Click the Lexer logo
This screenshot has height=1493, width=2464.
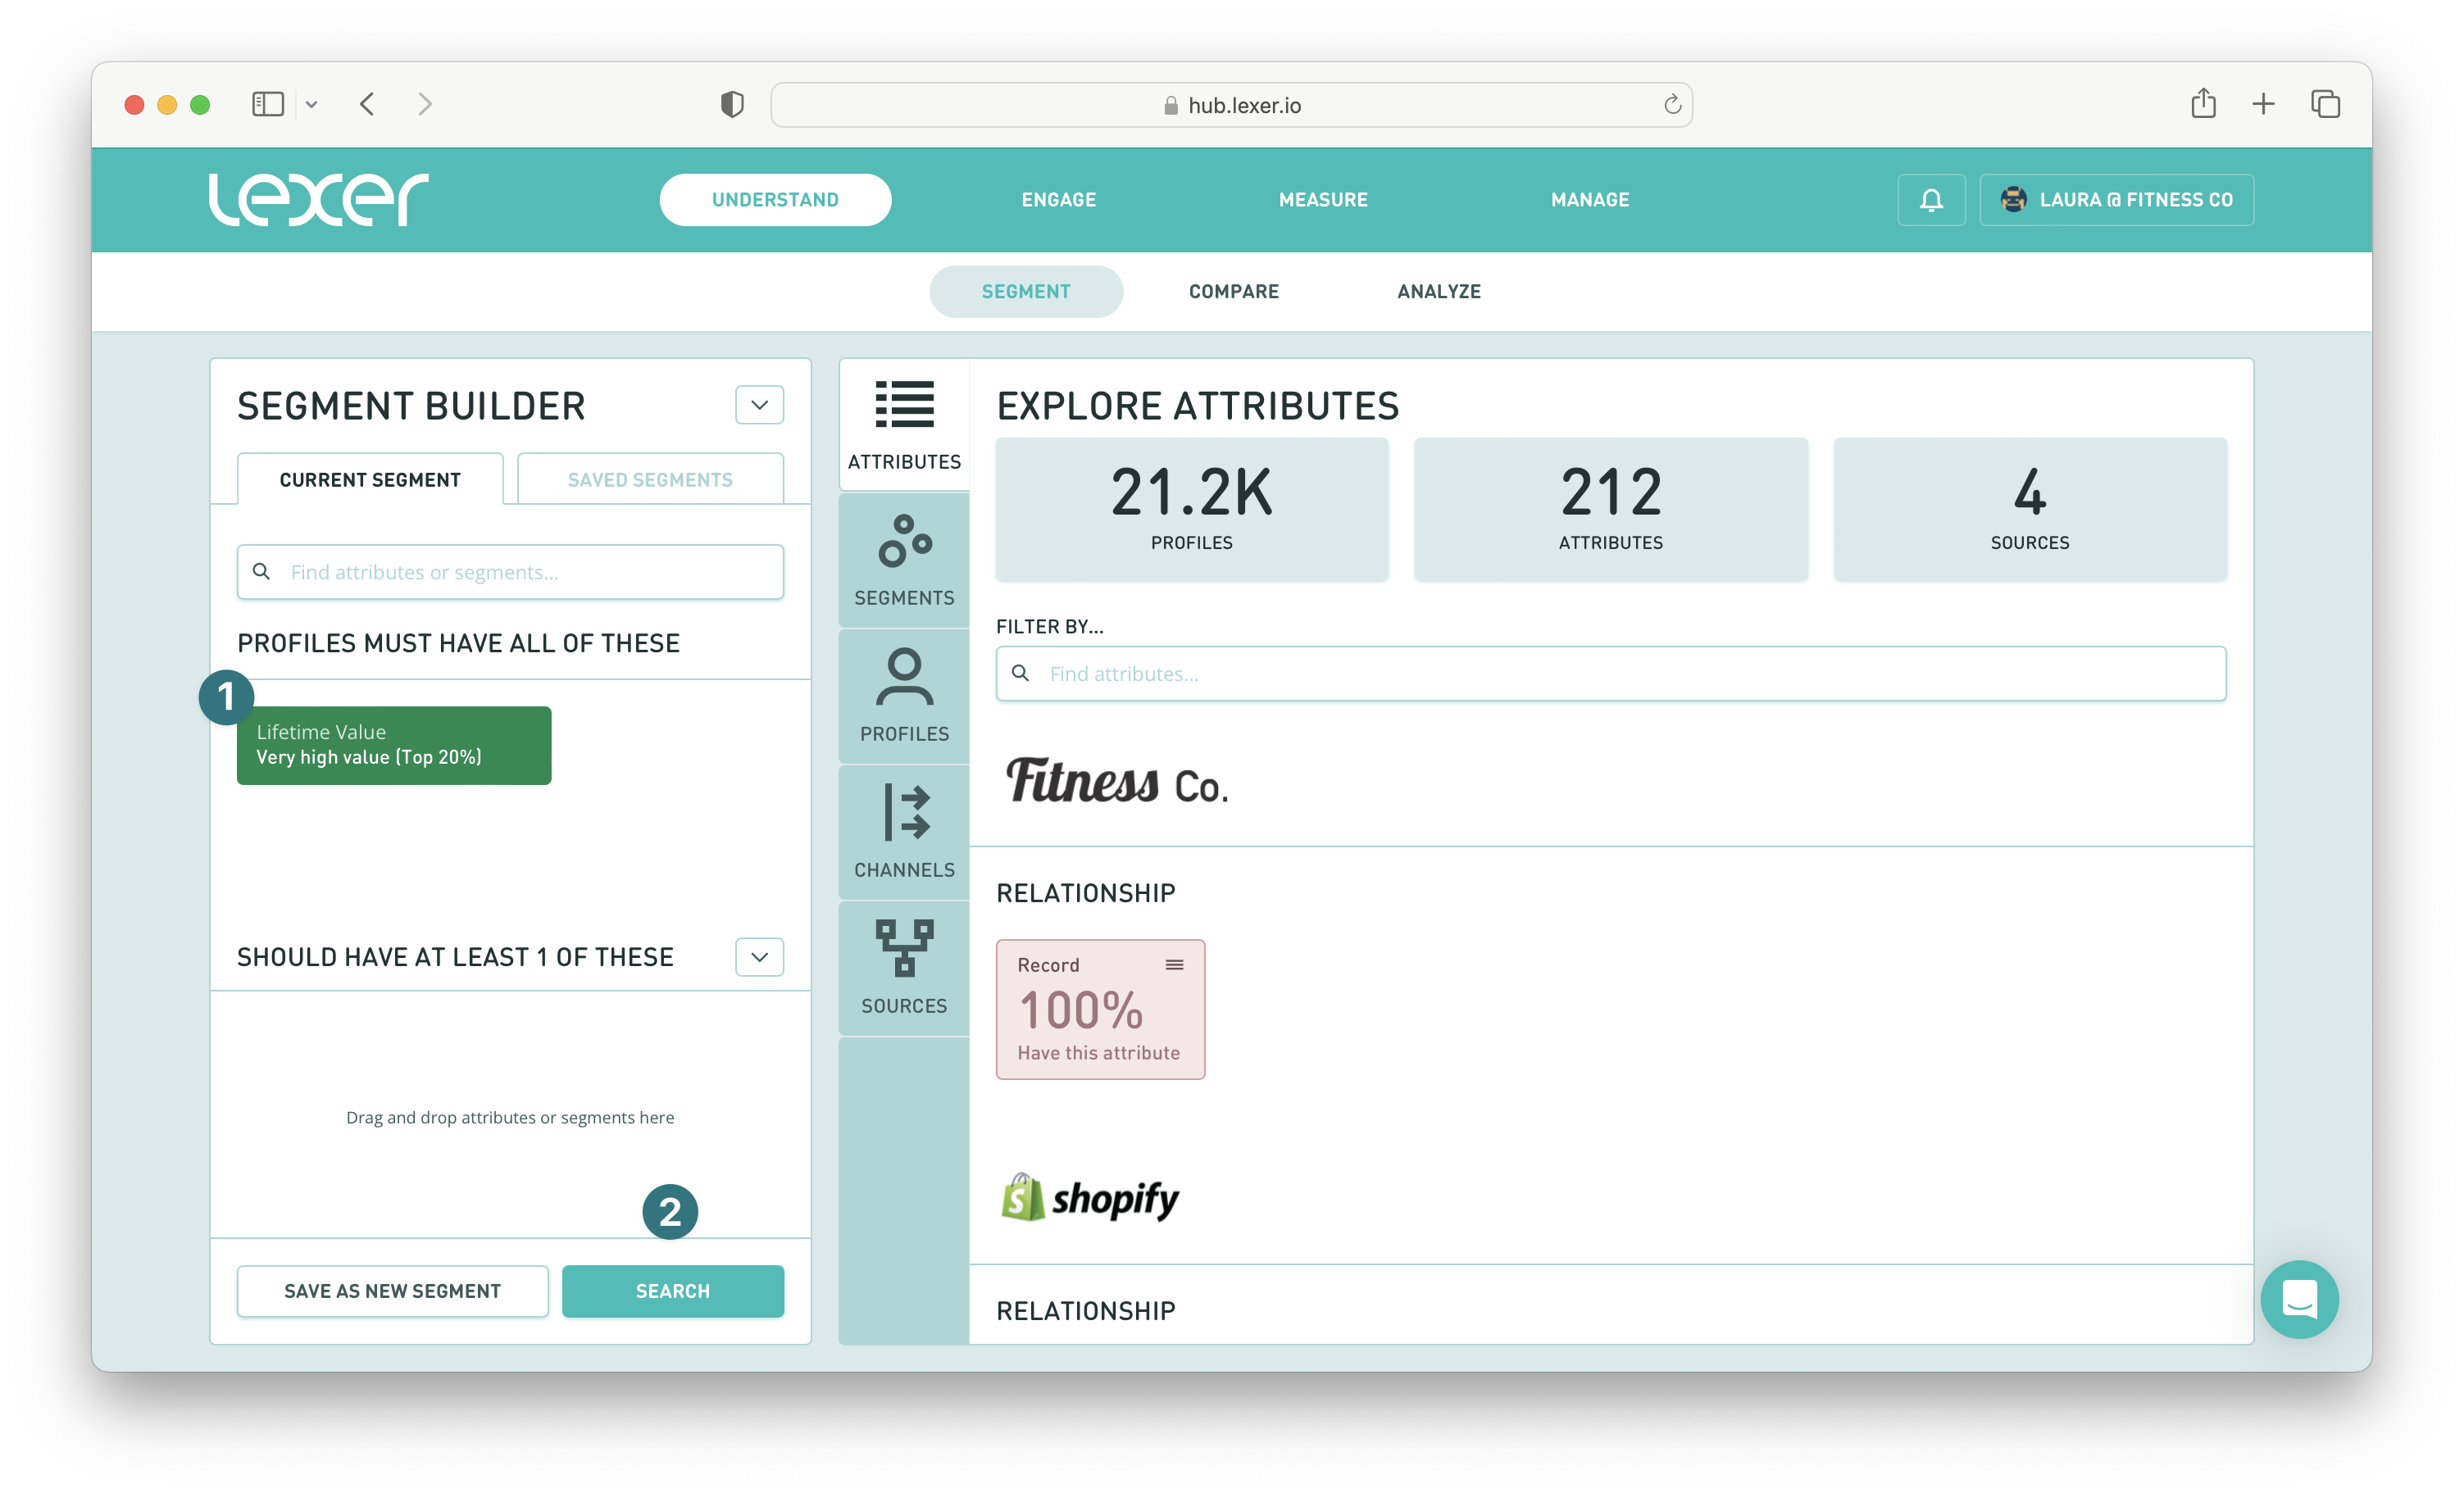[x=318, y=199]
